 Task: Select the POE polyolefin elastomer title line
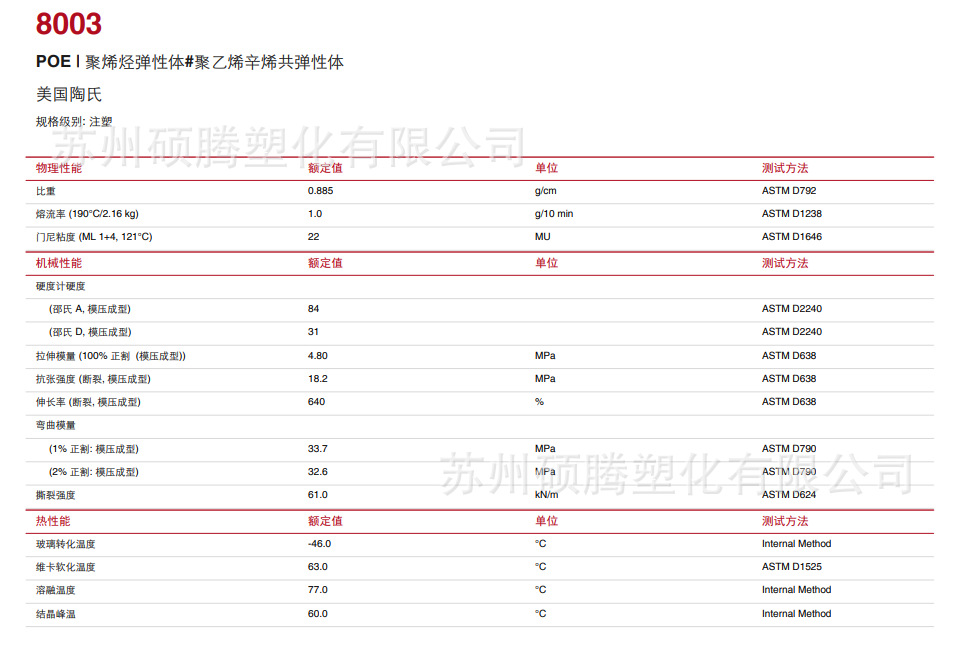click(x=189, y=62)
